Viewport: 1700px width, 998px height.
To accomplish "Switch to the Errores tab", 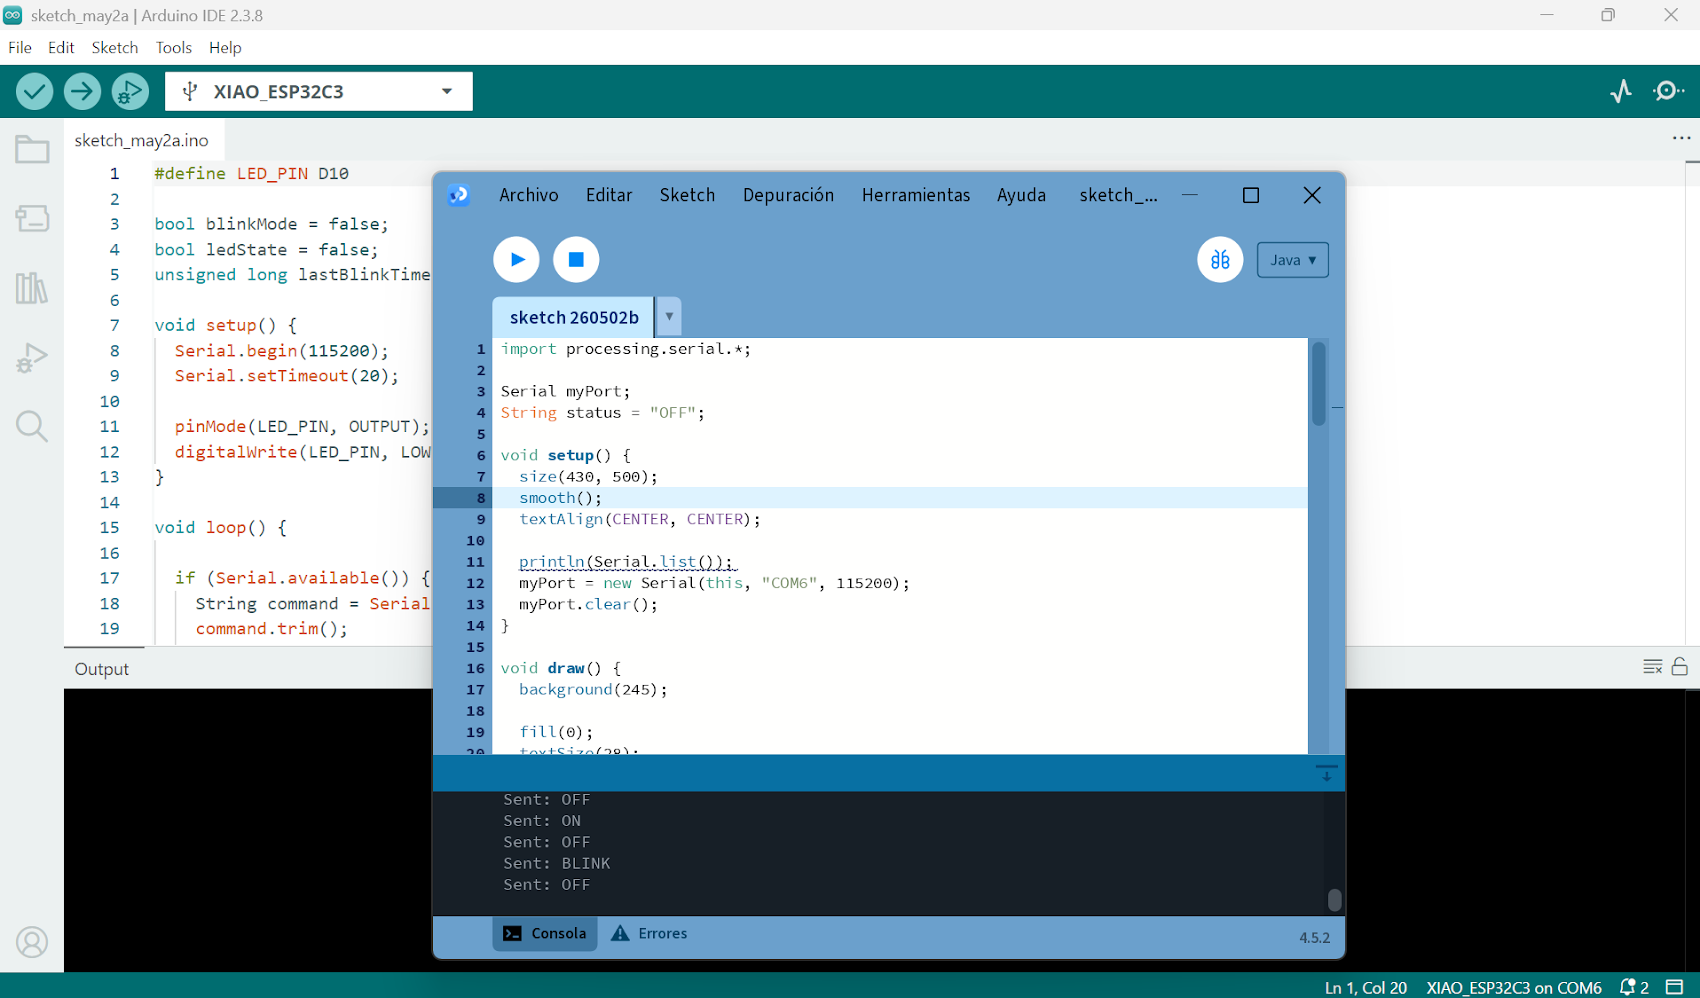I will pyautogui.click(x=649, y=933).
